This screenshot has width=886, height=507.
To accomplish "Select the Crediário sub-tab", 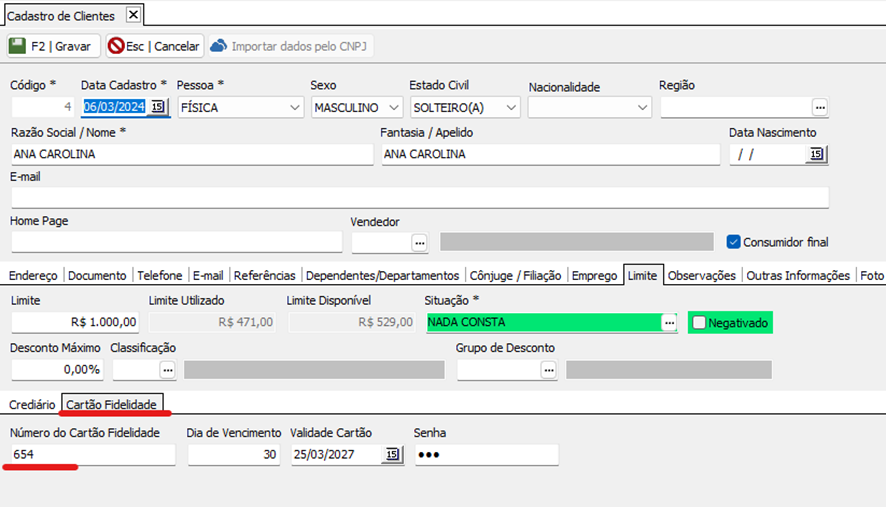I will point(32,404).
